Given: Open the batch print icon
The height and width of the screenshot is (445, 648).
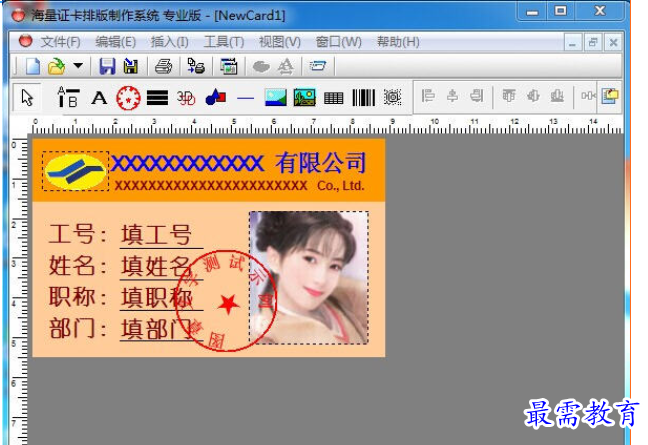Looking at the screenshot, I should pos(196,66).
